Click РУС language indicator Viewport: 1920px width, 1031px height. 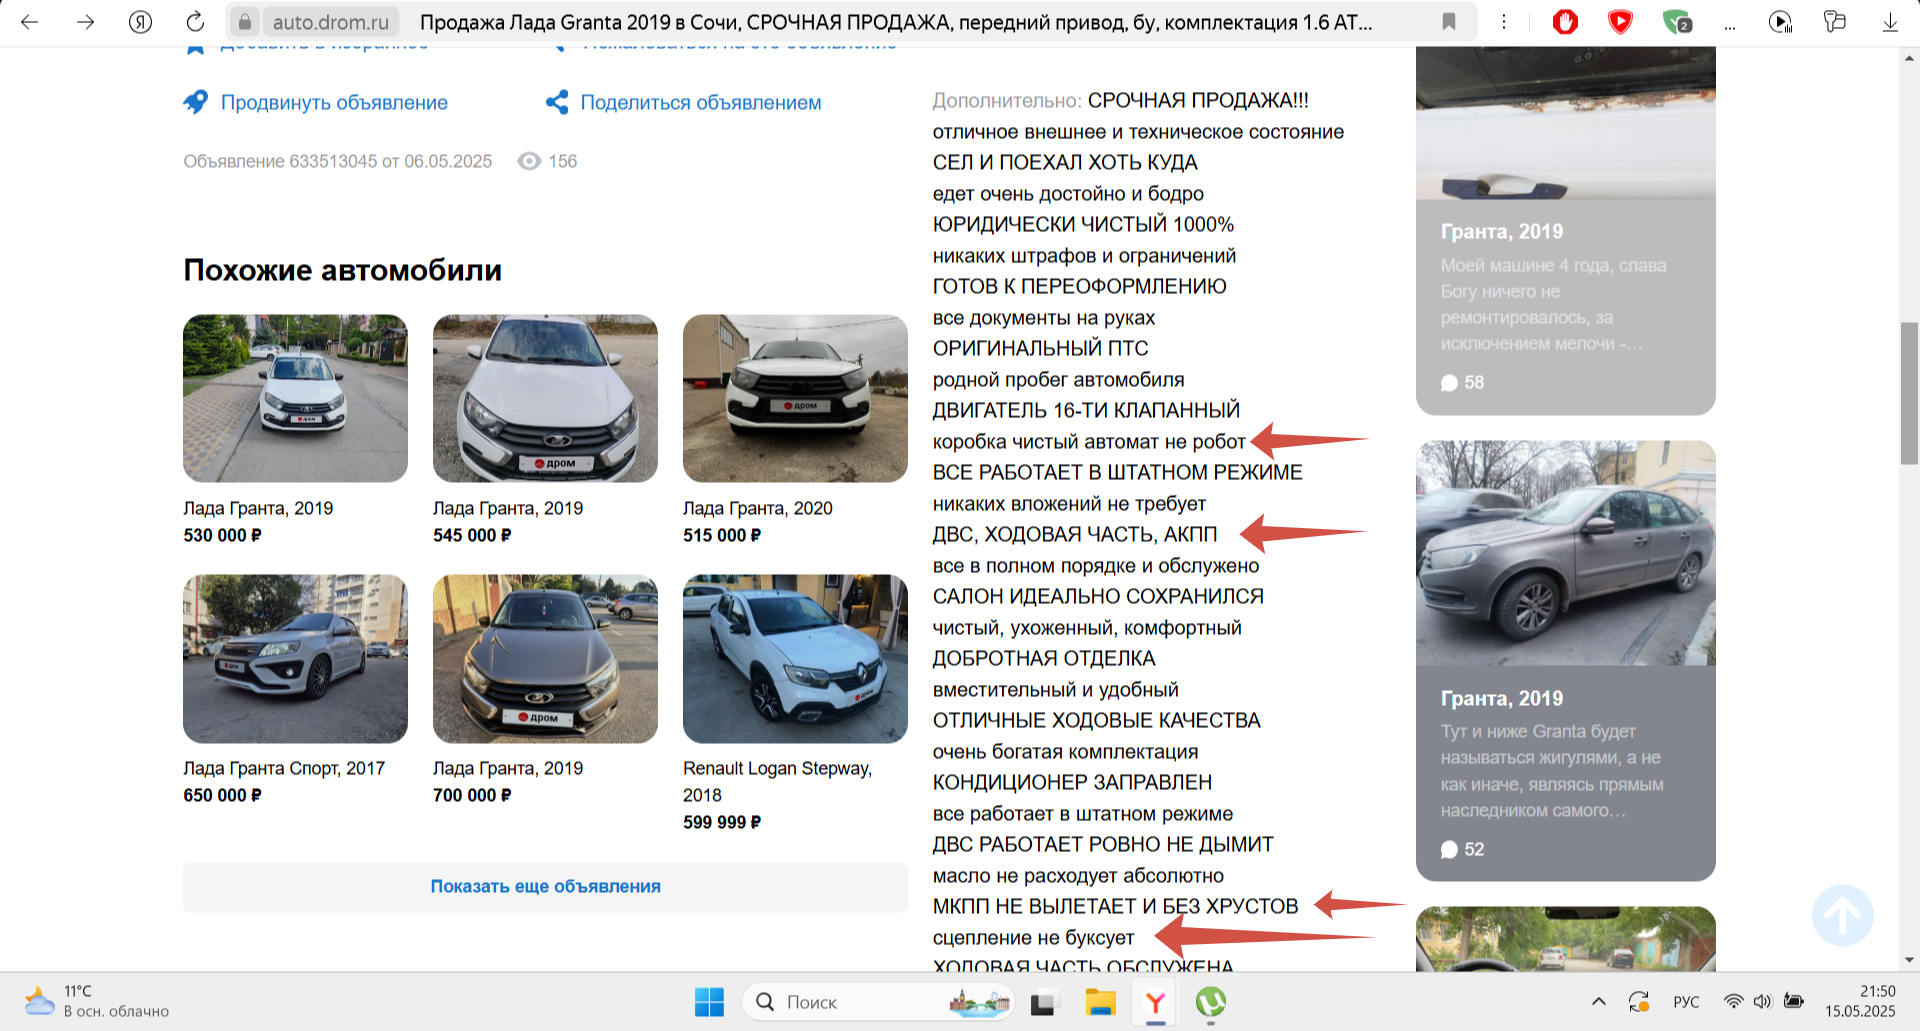point(1686,1002)
